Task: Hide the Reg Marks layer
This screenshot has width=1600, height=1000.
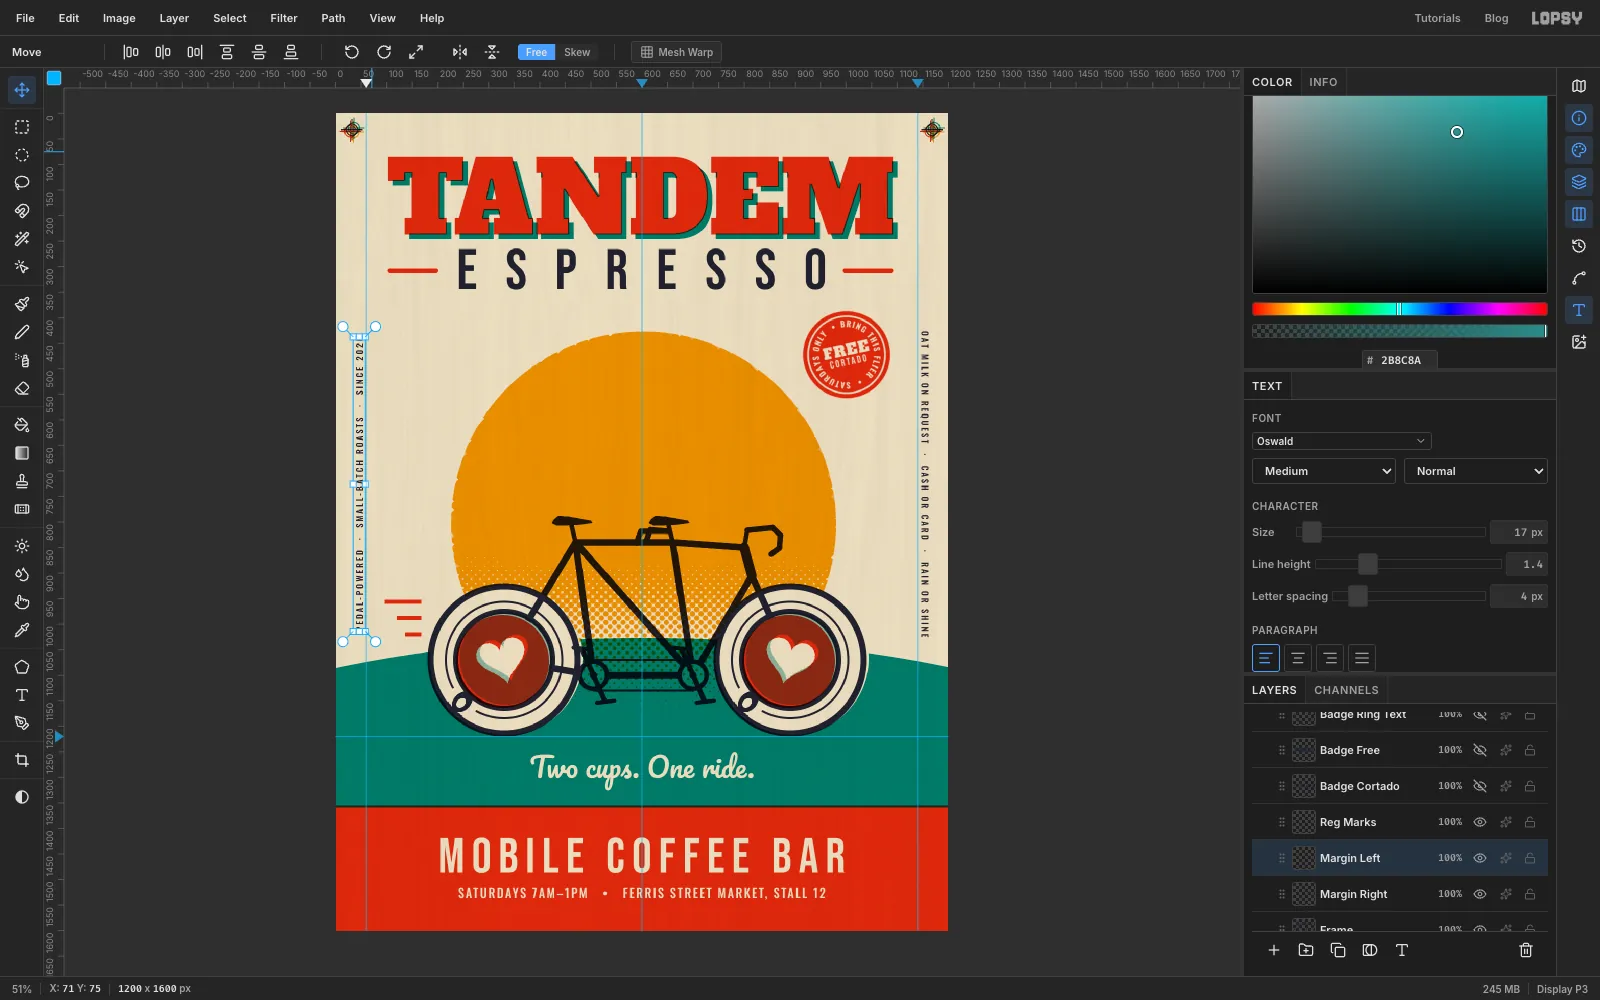Action: tap(1480, 822)
